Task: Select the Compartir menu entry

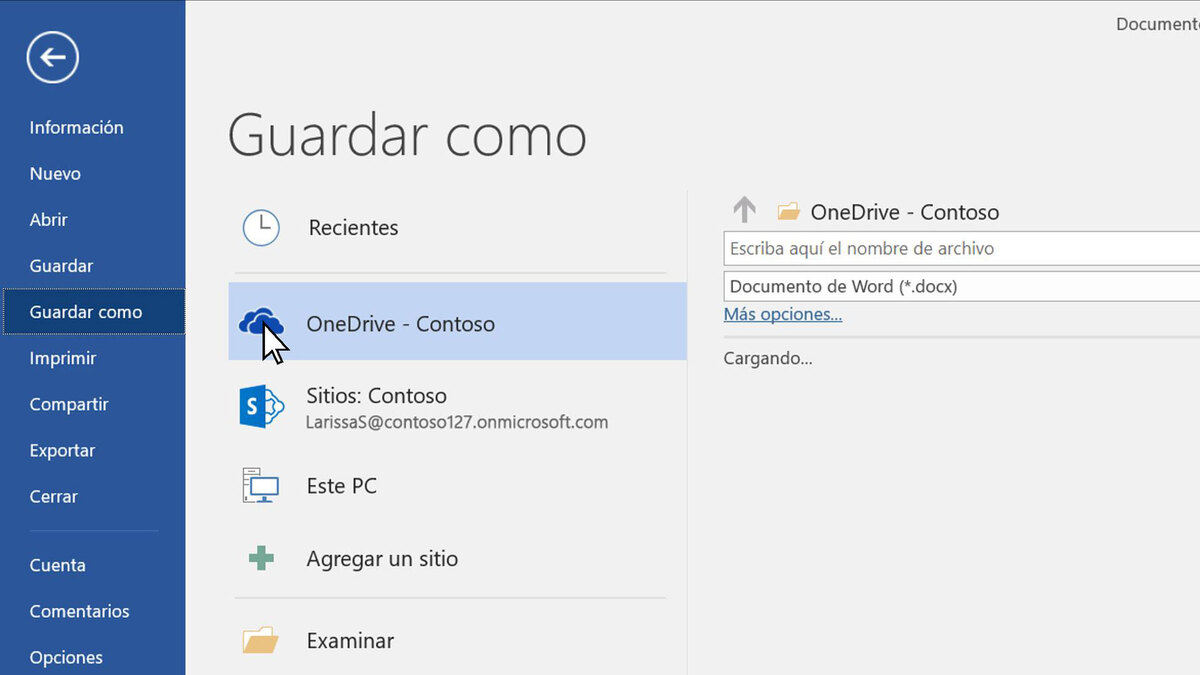Action: coord(69,404)
